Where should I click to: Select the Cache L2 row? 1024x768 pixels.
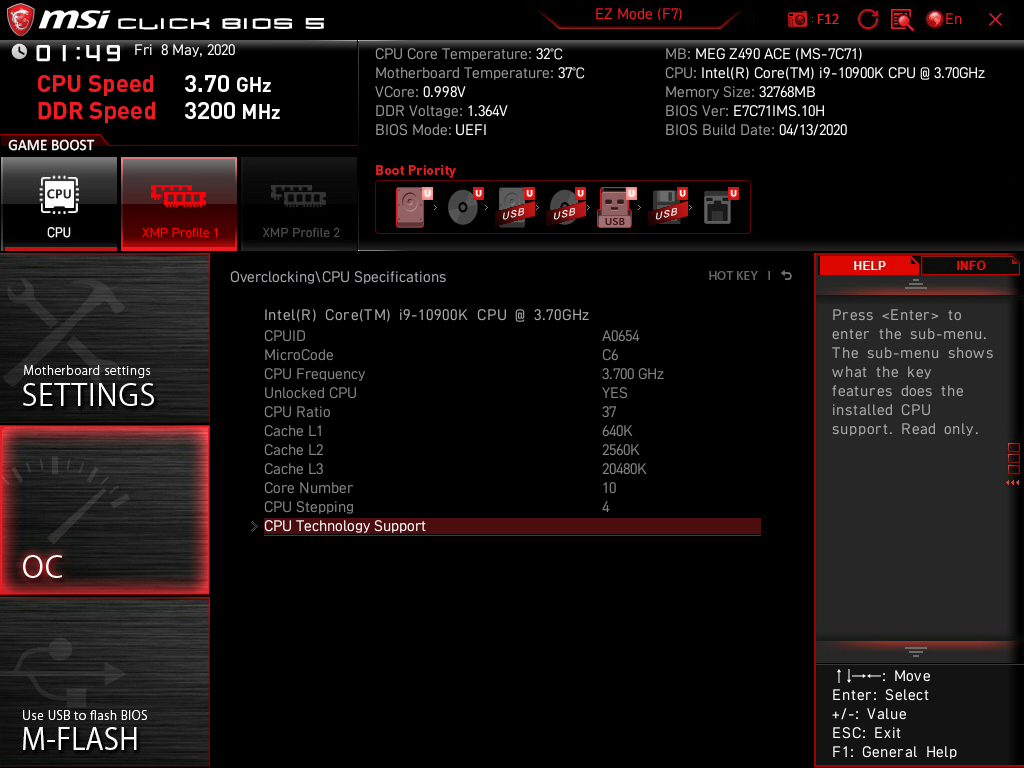(512, 450)
